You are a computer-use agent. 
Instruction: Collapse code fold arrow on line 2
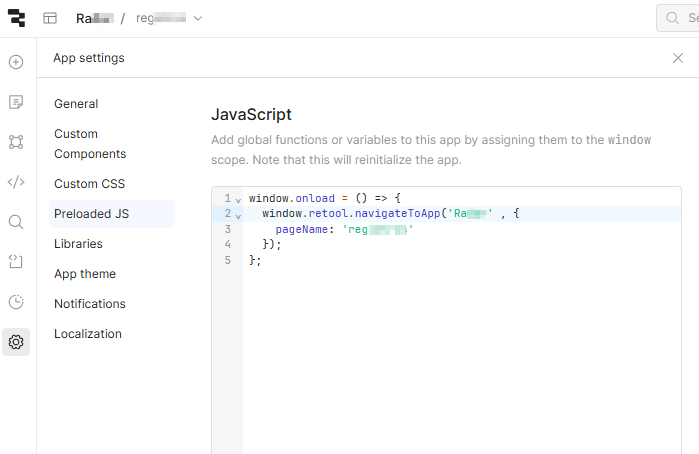coord(238,214)
